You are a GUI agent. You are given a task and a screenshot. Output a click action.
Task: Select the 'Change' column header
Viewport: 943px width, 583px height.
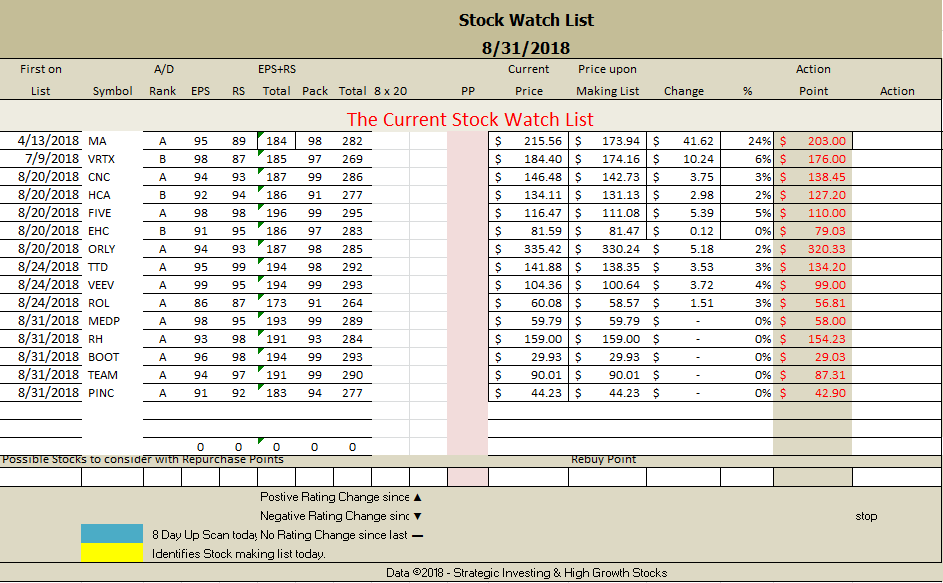683,91
